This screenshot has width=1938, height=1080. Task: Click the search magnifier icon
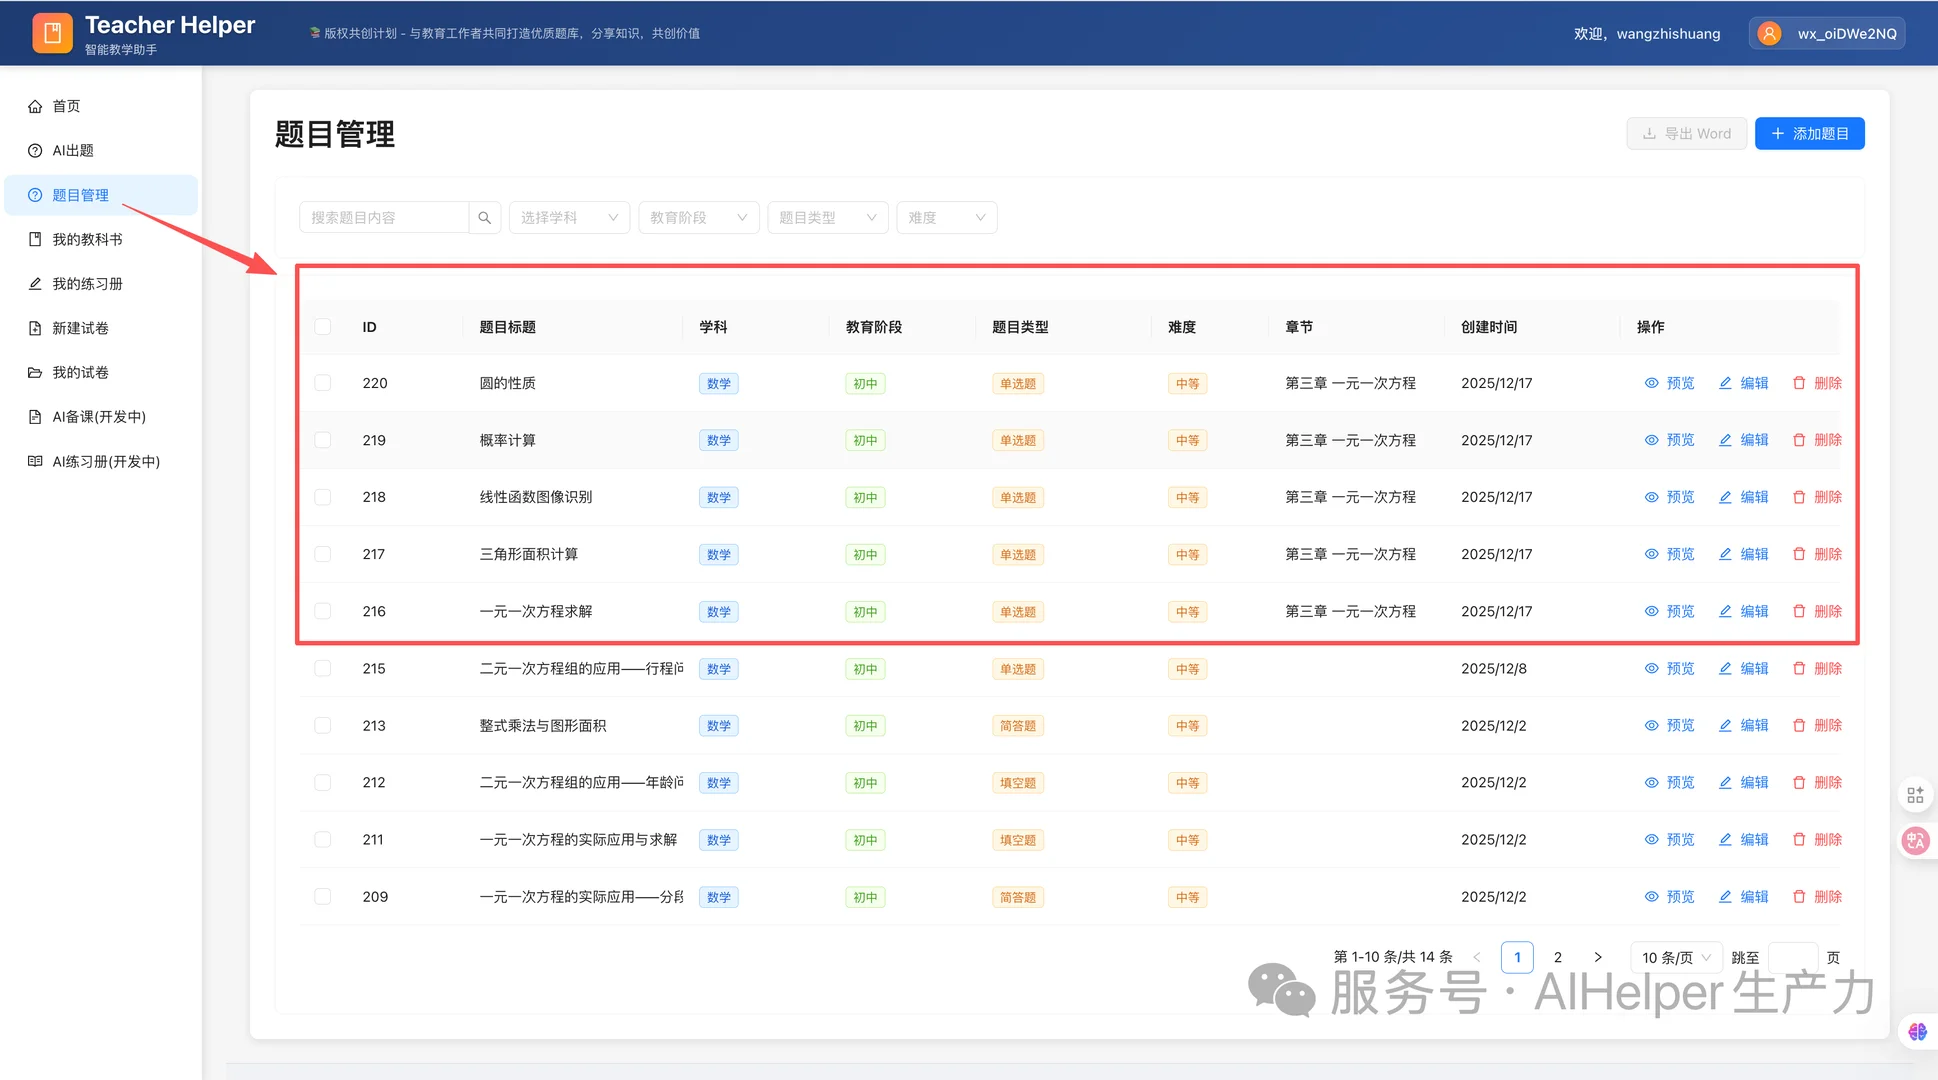(485, 217)
